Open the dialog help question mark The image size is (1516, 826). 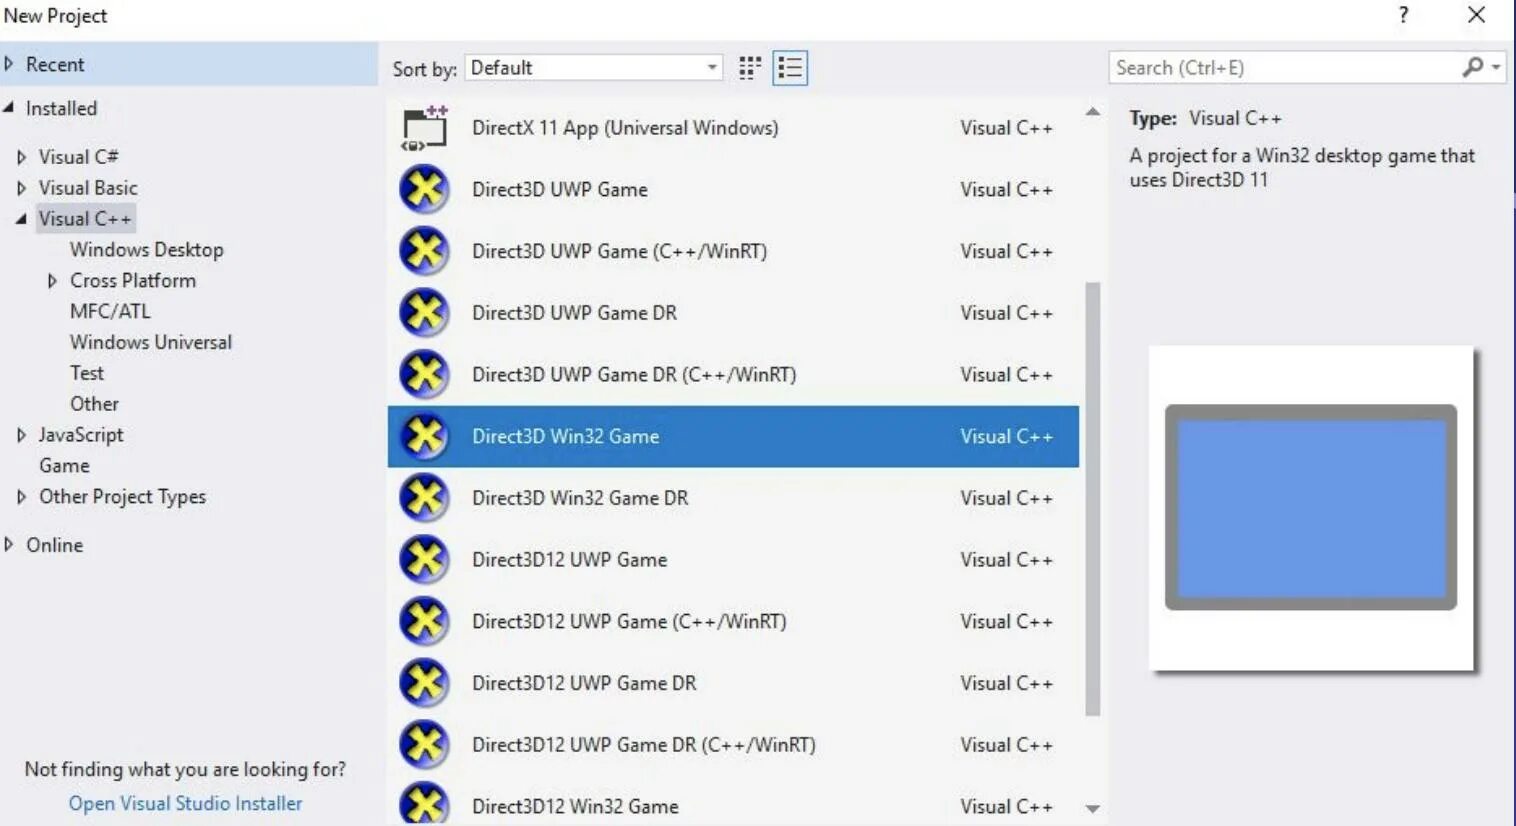click(x=1403, y=15)
